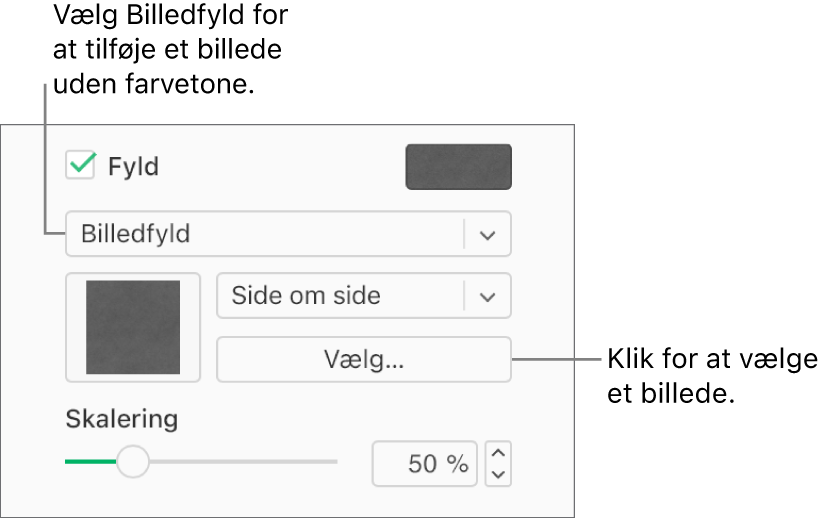Viewport: 827px width, 519px height.
Task: Click the Side om side text
Action: click(305, 296)
